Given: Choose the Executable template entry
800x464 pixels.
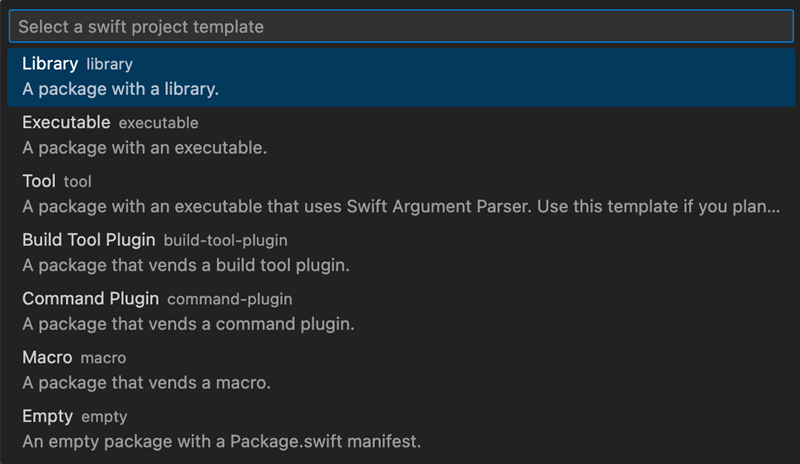Looking at the screenshot, I should (x=66, y=123).
